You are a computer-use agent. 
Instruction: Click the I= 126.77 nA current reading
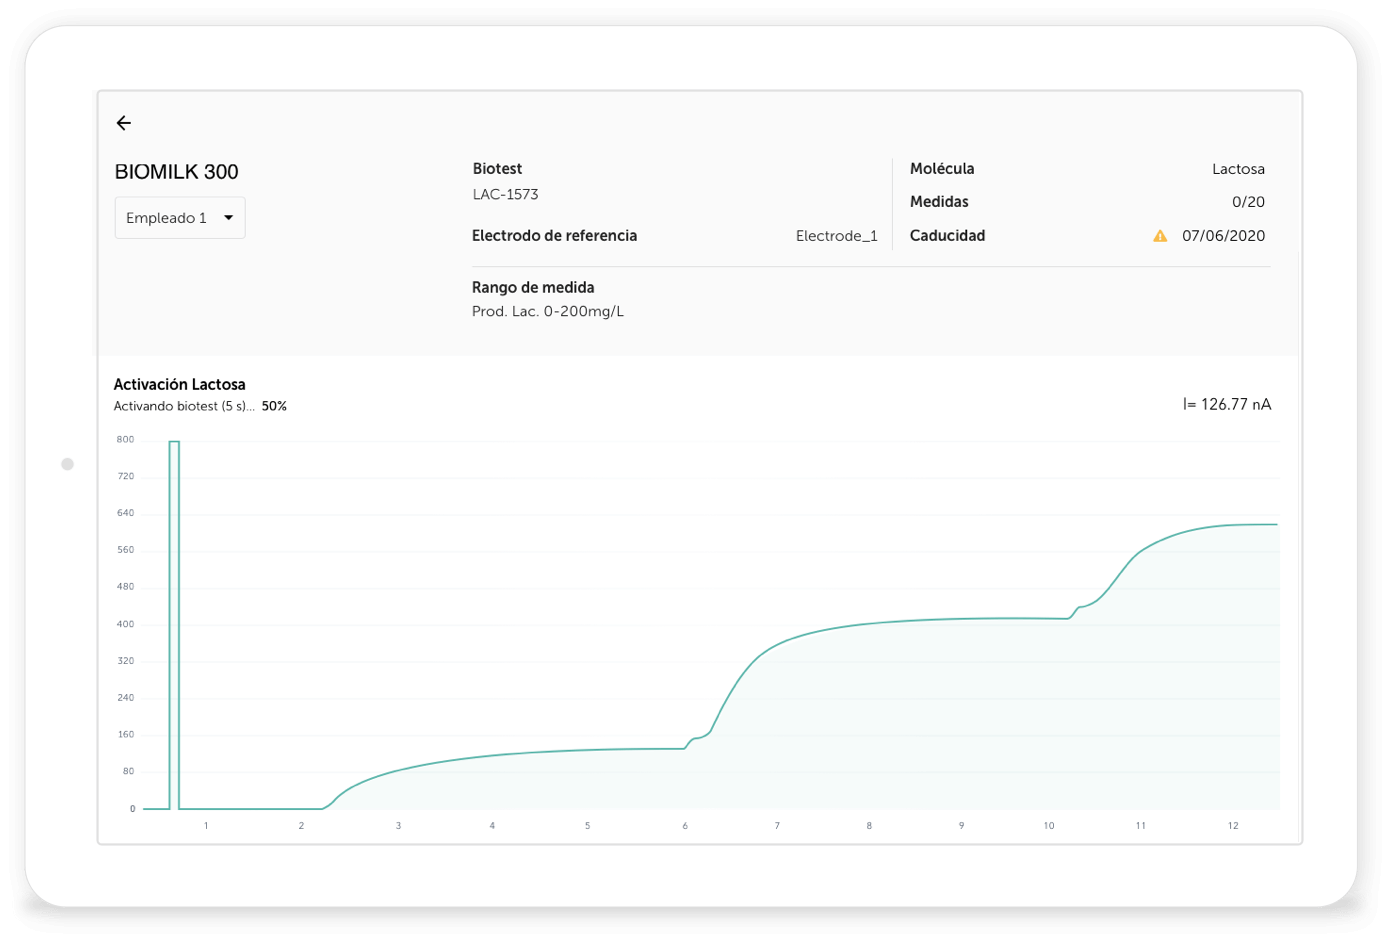coord(1226,405)
